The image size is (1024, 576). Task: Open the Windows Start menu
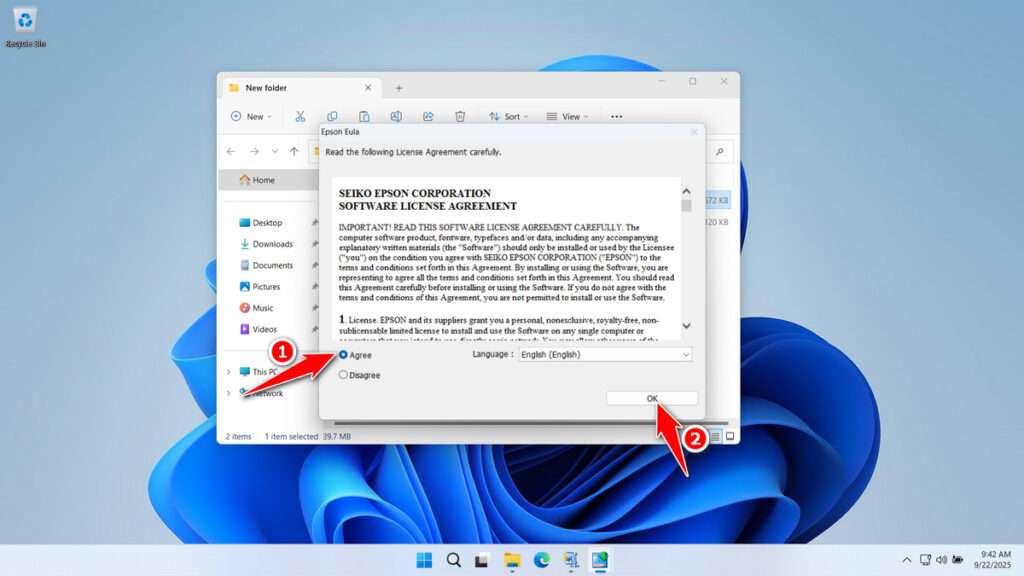coord(423,560)
